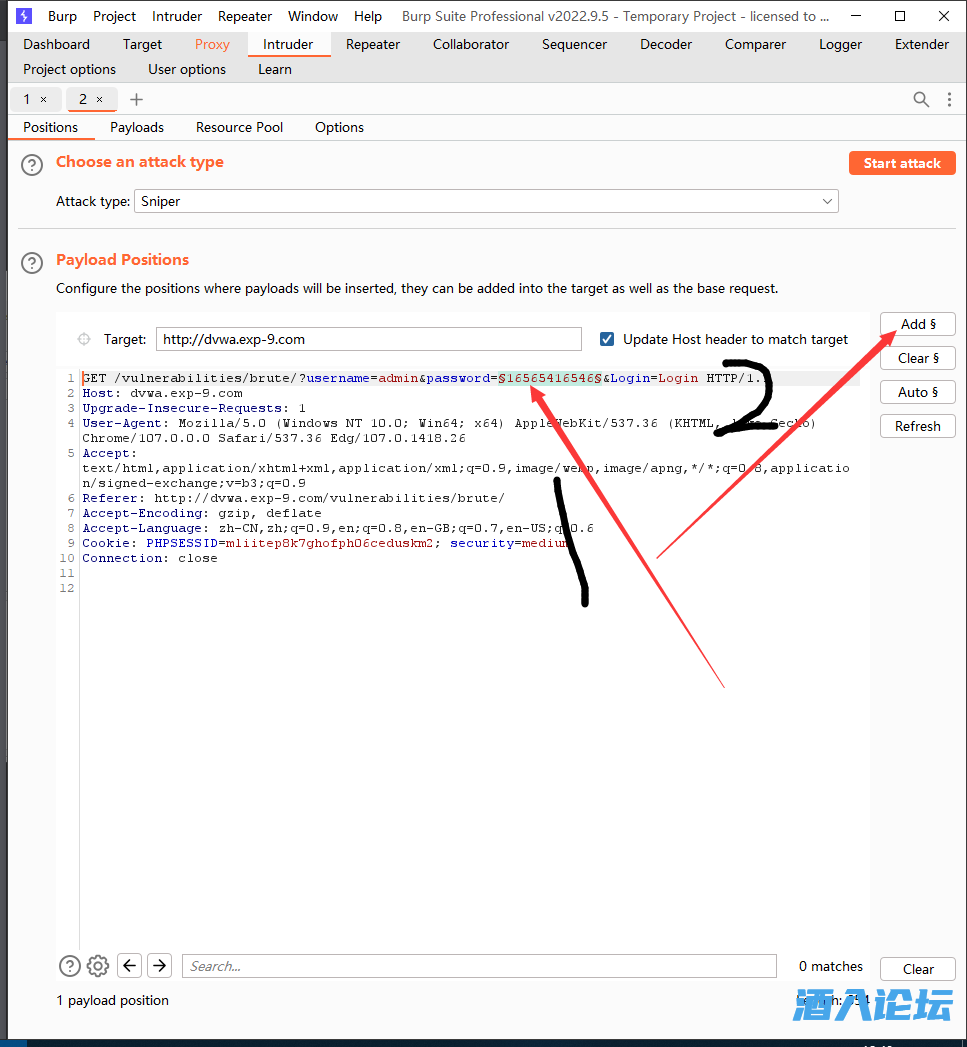The width and height of the screenshot is (967, 1047).
Task: Click the Cookie header line
Action: click(325, 544)
